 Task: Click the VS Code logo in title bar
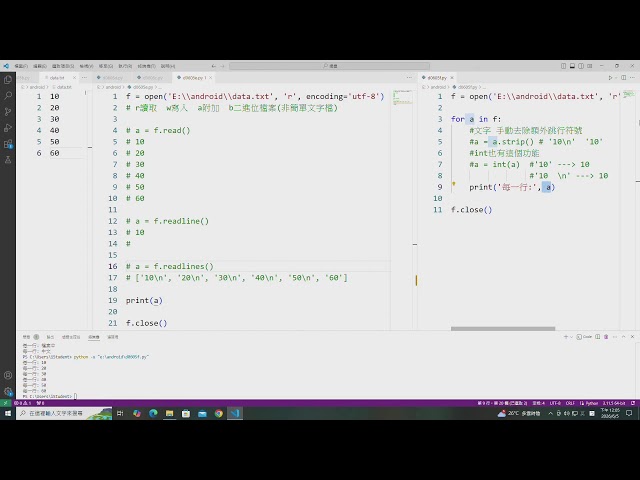click(6, 66)
